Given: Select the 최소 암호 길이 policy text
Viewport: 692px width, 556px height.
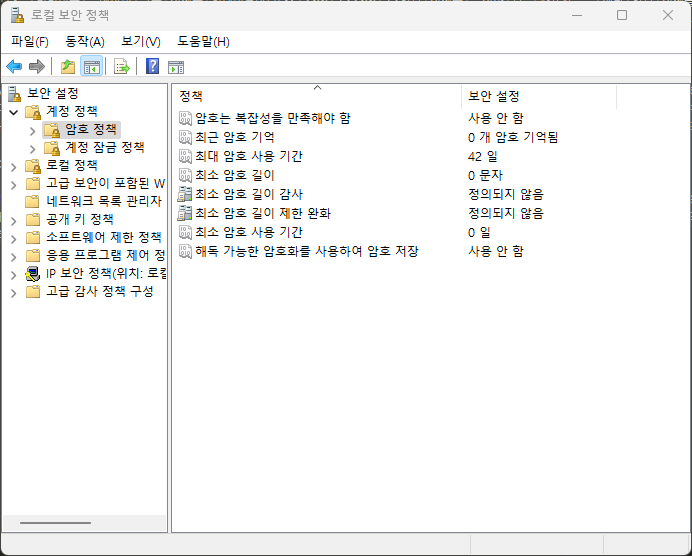Looking at the screenshot, I should click(235, 175).
